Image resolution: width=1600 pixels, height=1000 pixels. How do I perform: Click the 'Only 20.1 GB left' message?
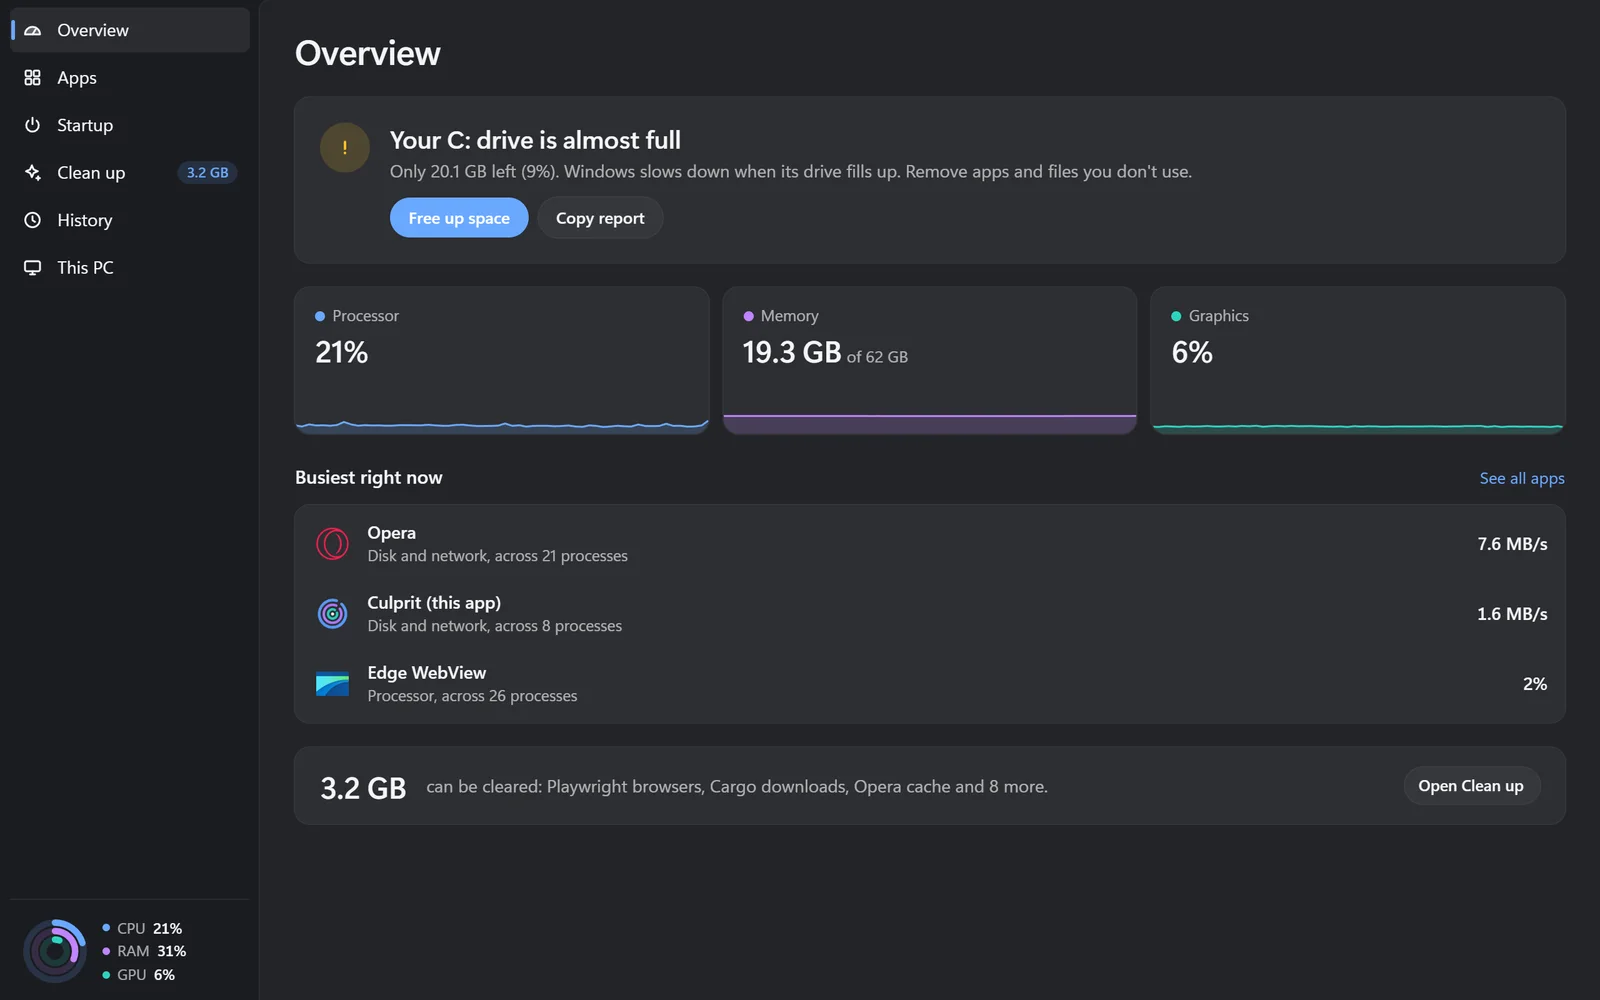[791, 172]
